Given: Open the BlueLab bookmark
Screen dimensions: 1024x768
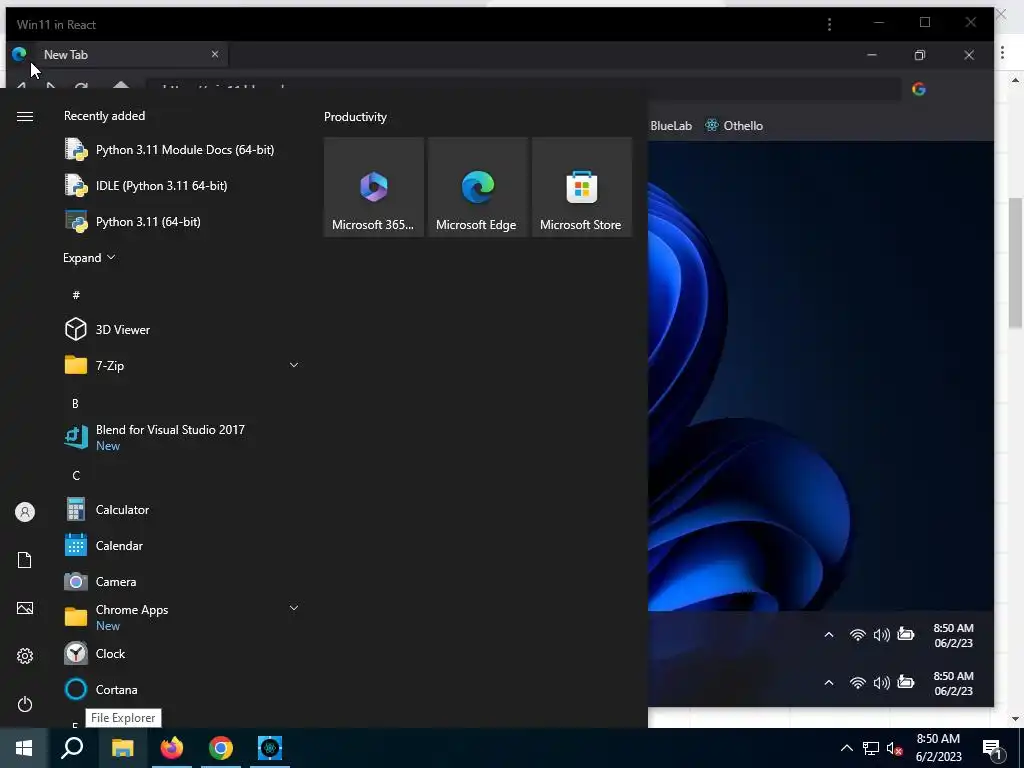Looking at the screenshot, I should [x=671, y=125].
